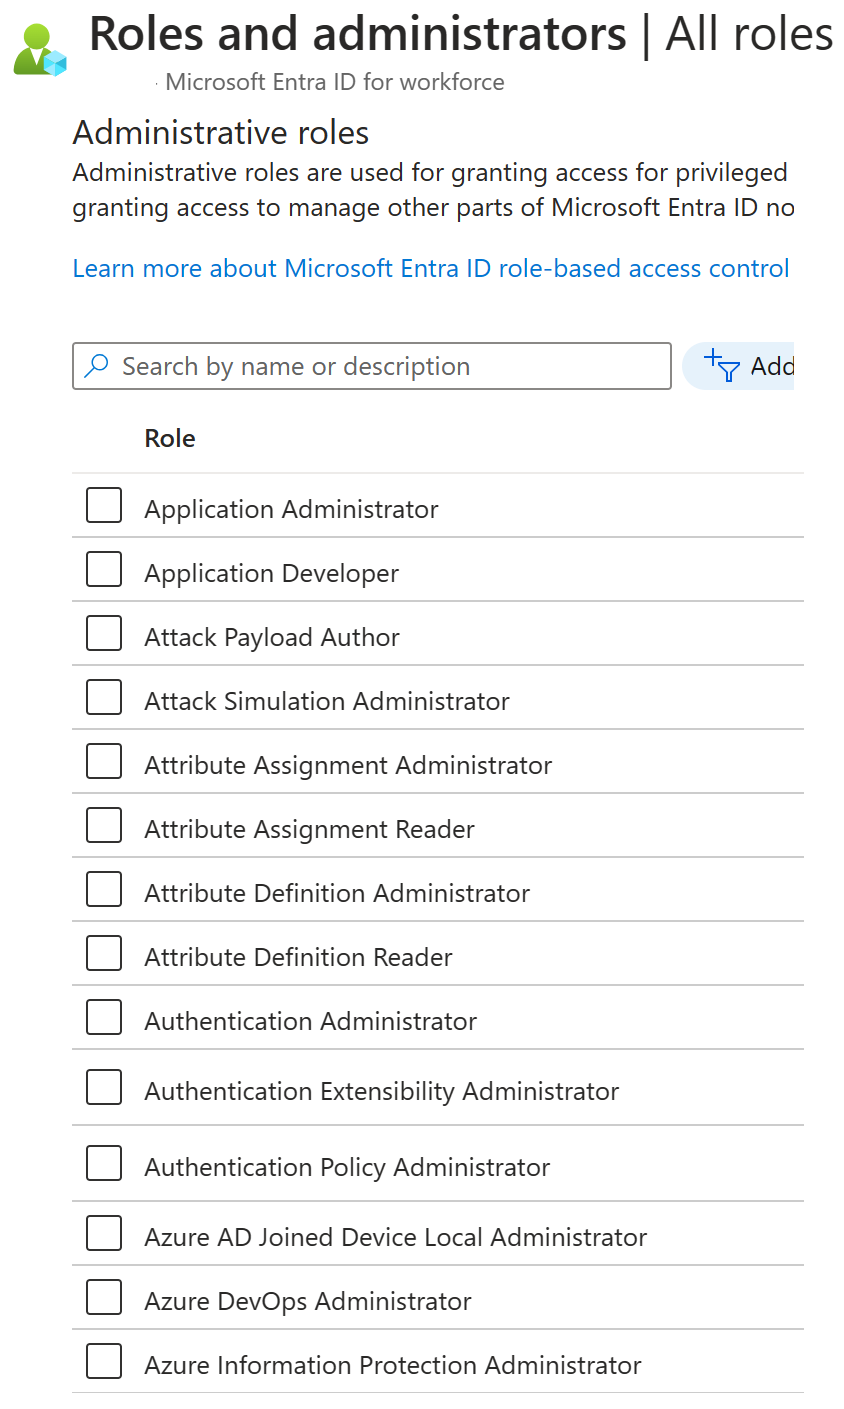Image resolution: width=844 pixels, height=1409 pixels.
Task: Check the Authentication Extensibility Administrator checkbox
Action: coord(103,1087)
